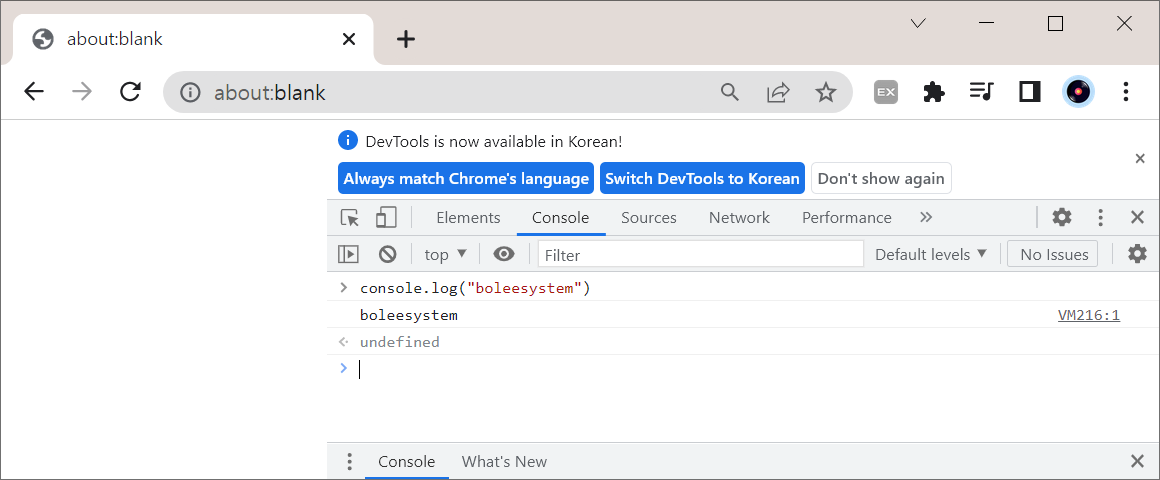This screenshot has width=1160, height=480.
Task: Clear the console
Action: pos(387,254)
